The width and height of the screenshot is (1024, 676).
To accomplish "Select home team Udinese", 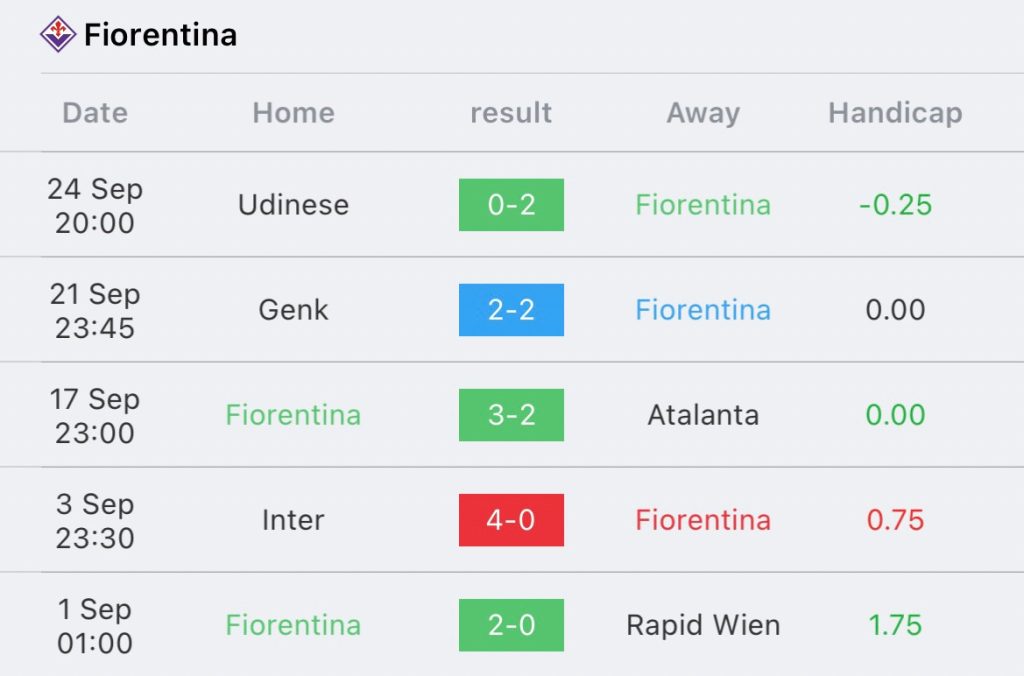I will [x=293, y=205].
